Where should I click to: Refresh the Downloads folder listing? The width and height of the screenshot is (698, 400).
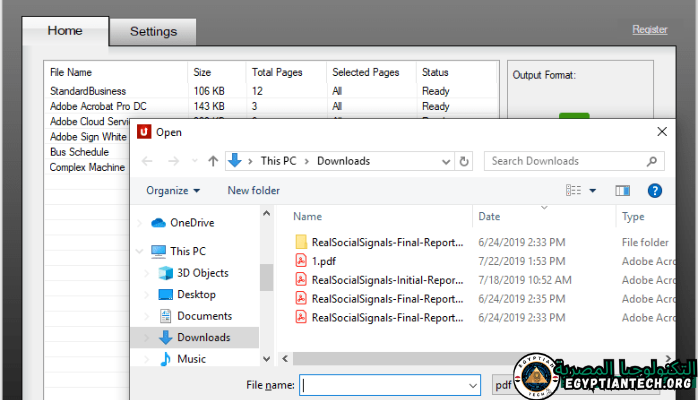pos(464,161)
